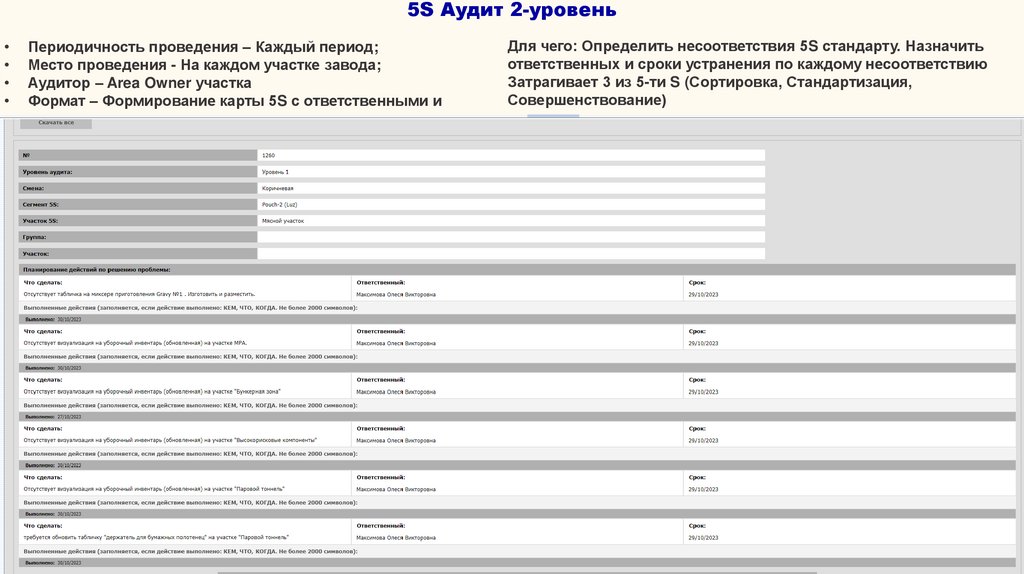Click the "Выполнено: 27/10/2023" status bar
The height and width of the screenshot is (574, 1024).
pyautogui.click(x=517, y=417)
